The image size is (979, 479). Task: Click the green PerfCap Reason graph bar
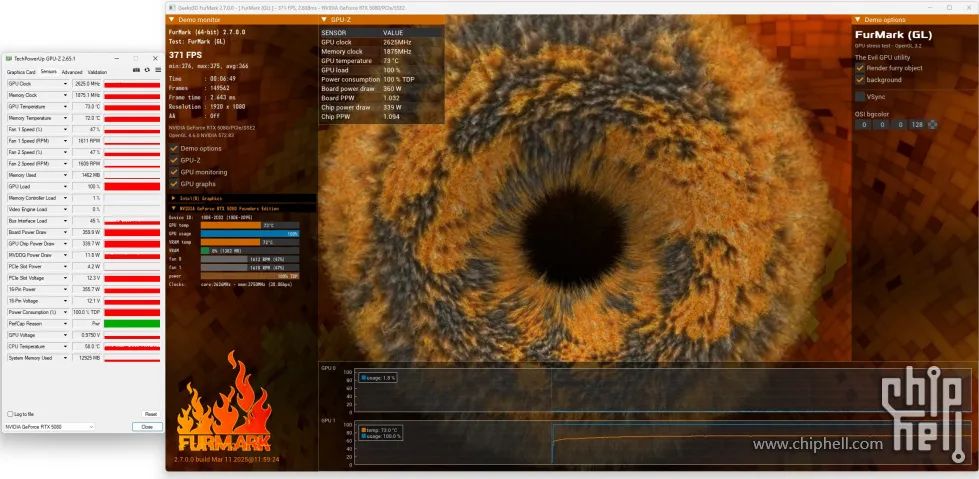point(132,323)
